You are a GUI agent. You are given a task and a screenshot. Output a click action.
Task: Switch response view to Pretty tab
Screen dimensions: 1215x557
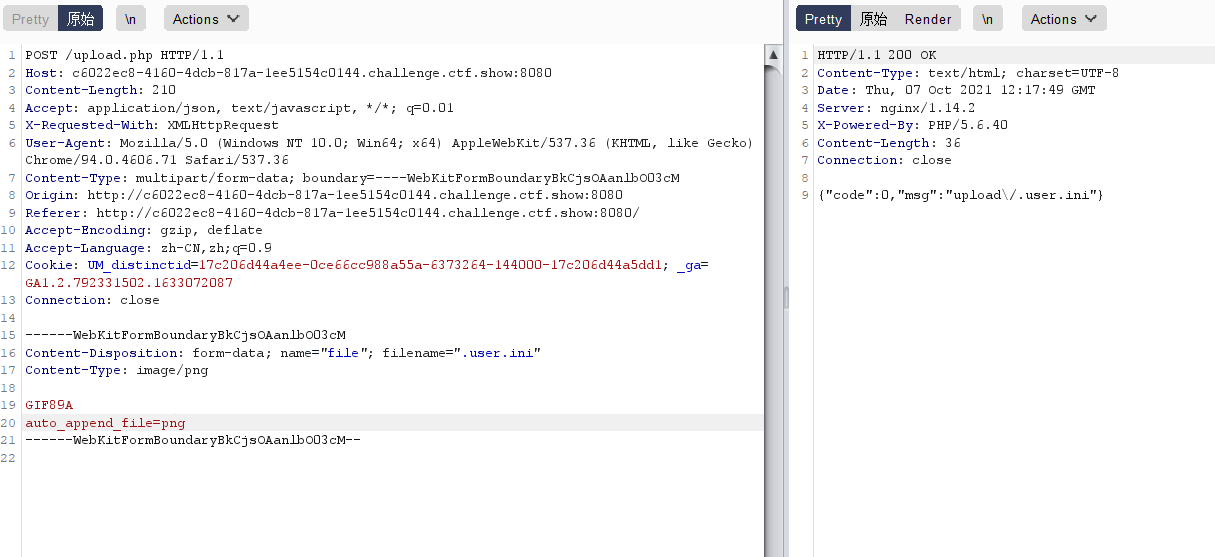pyautogui.click(x=823, y=19)
